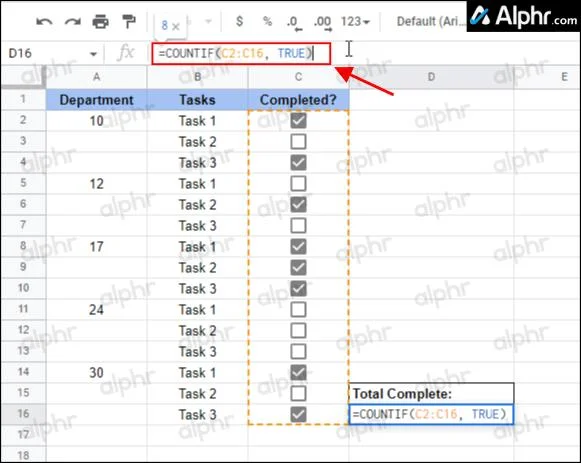The height and width of the screenshot is (463, 581).
Task: Click the Completed? header cell
Action: point(298,100)
